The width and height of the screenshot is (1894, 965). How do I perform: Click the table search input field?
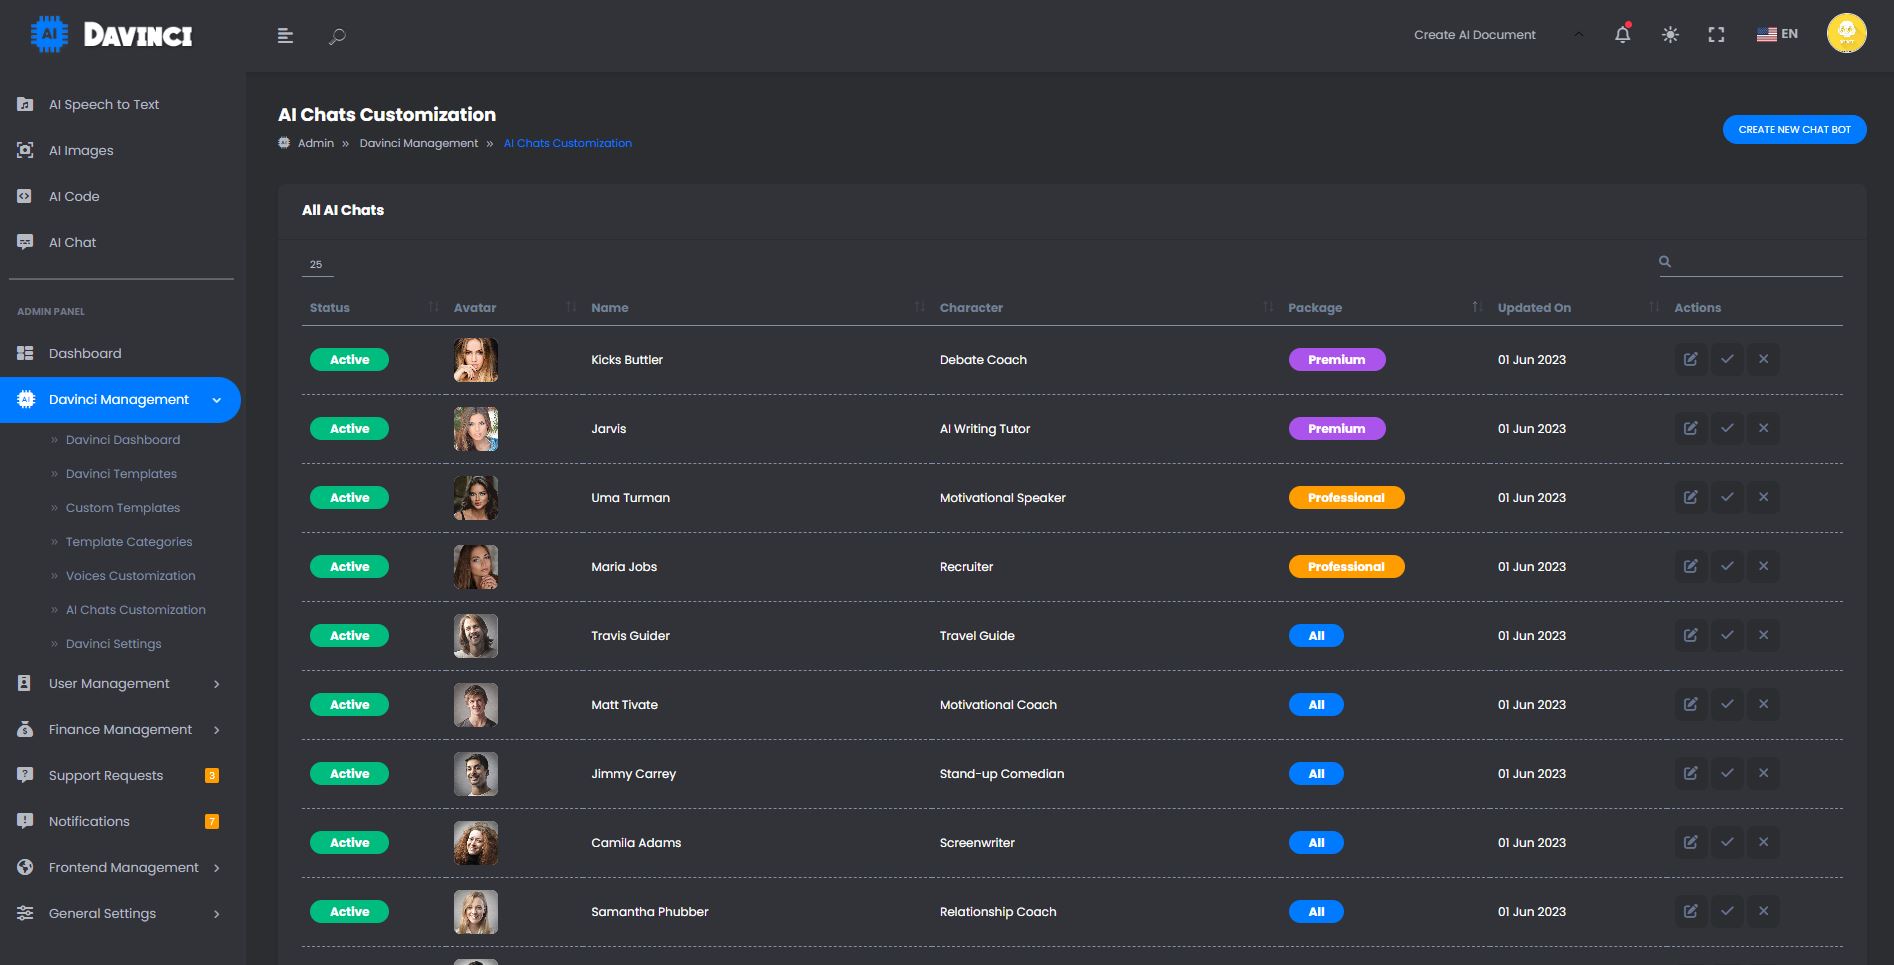point(1757,262)
